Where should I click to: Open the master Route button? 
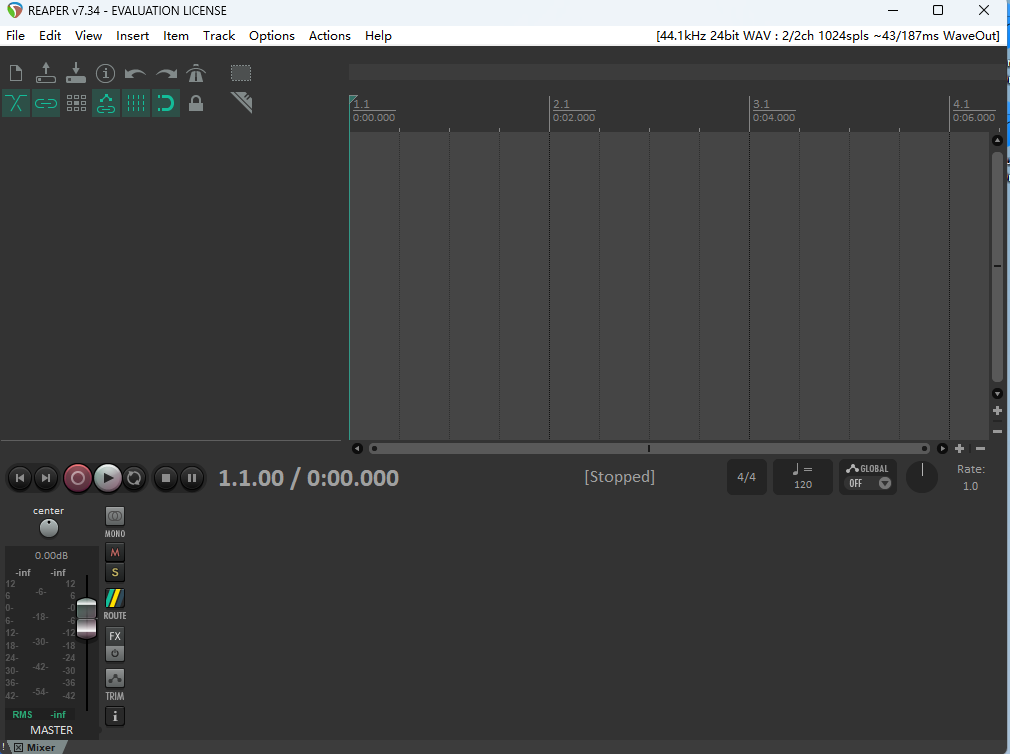point(115,598)
